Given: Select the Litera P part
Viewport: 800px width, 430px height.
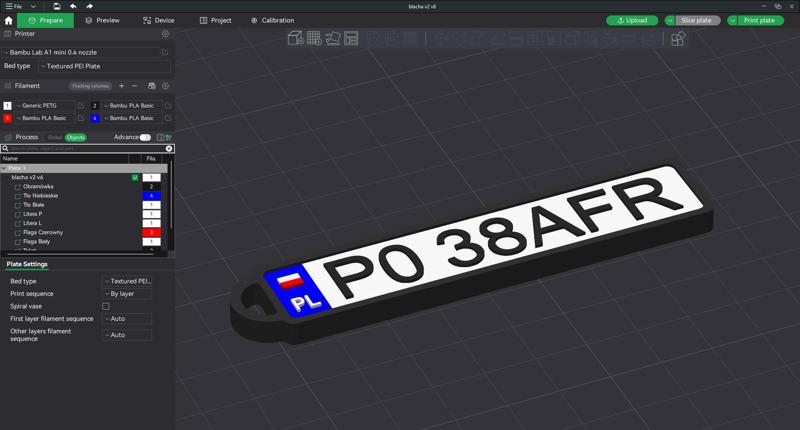Looking at the screenshot, I should [32, 214].
